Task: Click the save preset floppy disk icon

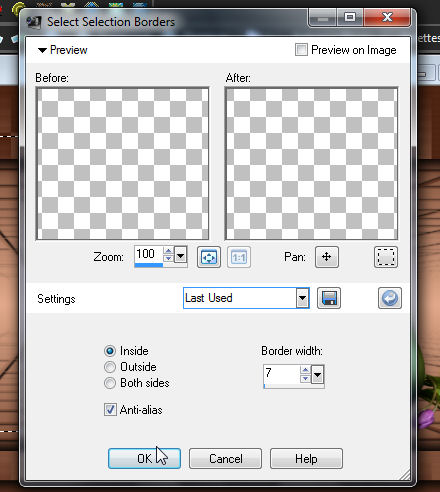Action: click(329, 298)
